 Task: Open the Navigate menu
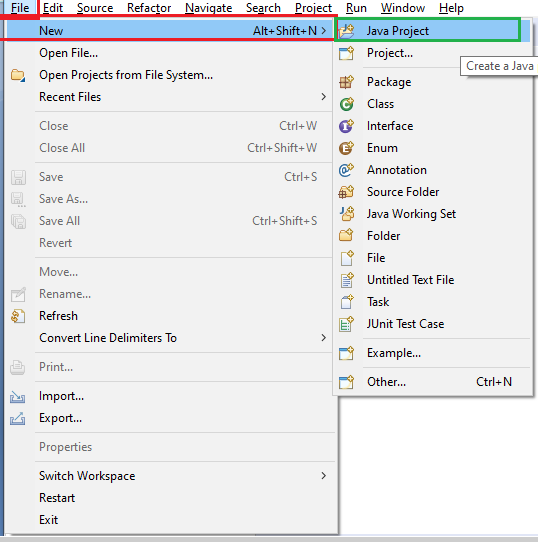point(208,8)
